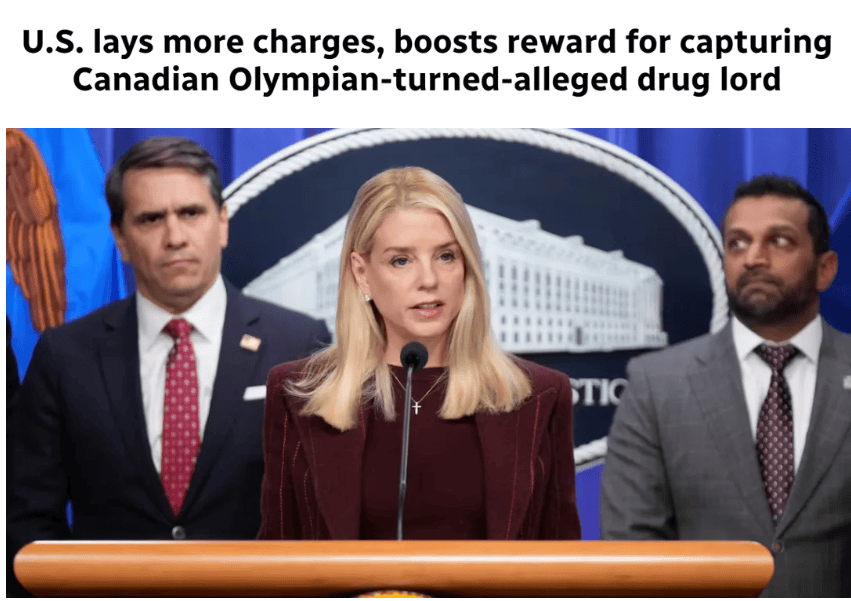This screenshot has width=851, height=601.
Task: Click the eagle emblem on the flag
Action: click(35, 228)
